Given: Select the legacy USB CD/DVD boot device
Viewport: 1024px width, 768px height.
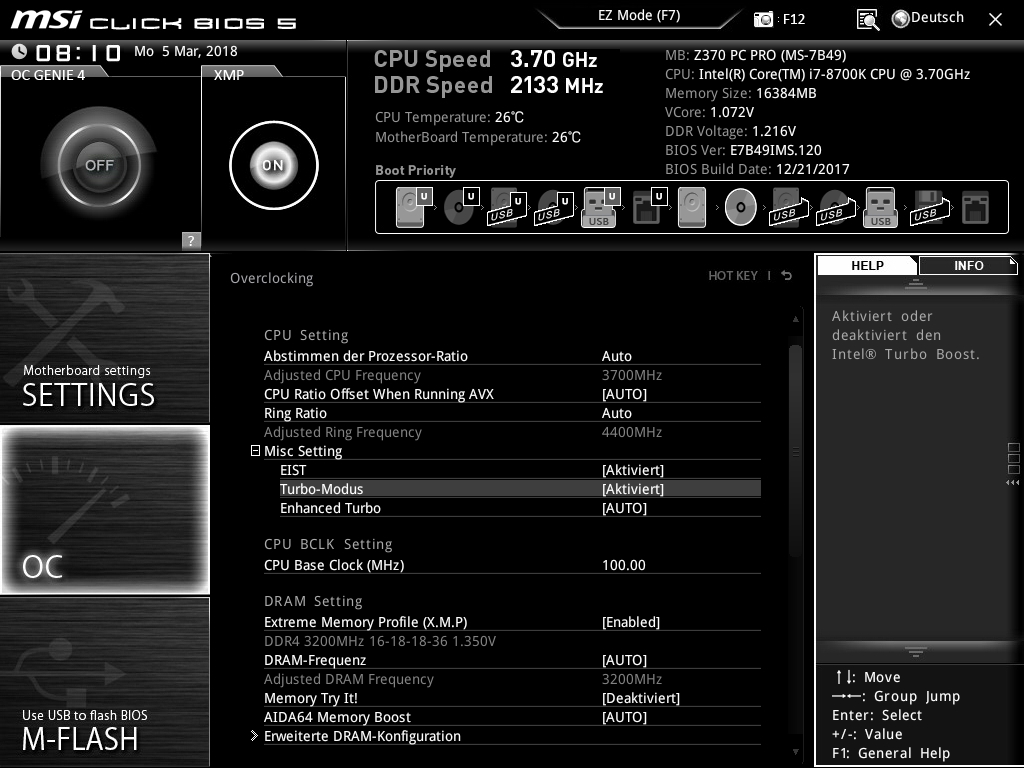Looking at the screenshot, I should pyautogui.click(x=835, y=207).
